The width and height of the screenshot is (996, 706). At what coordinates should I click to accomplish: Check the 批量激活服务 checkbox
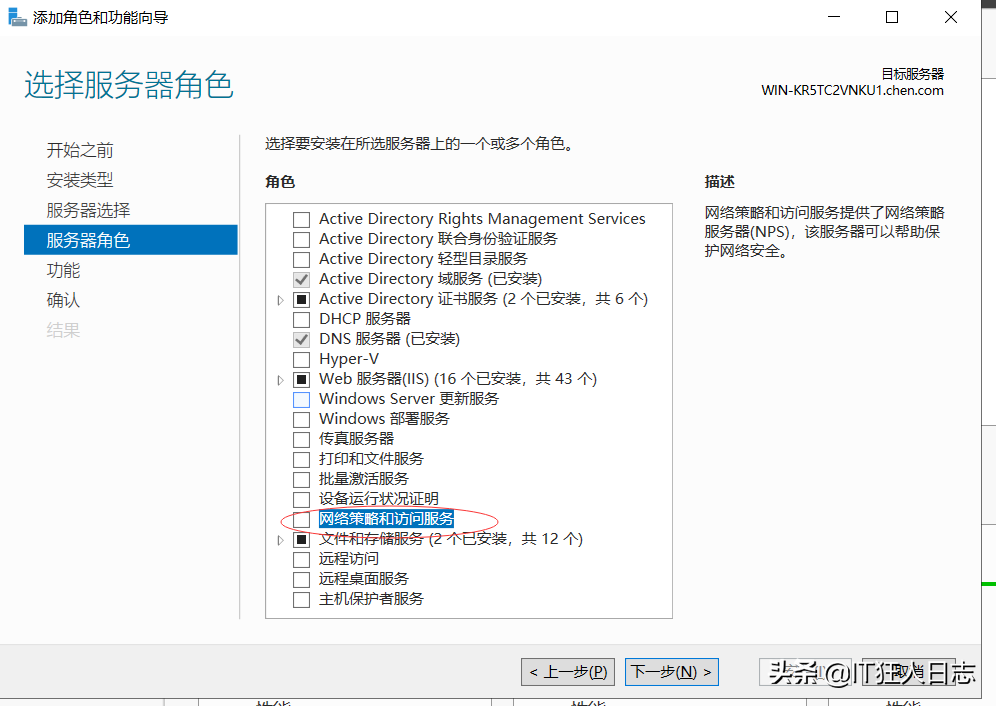tap(301, 480)
